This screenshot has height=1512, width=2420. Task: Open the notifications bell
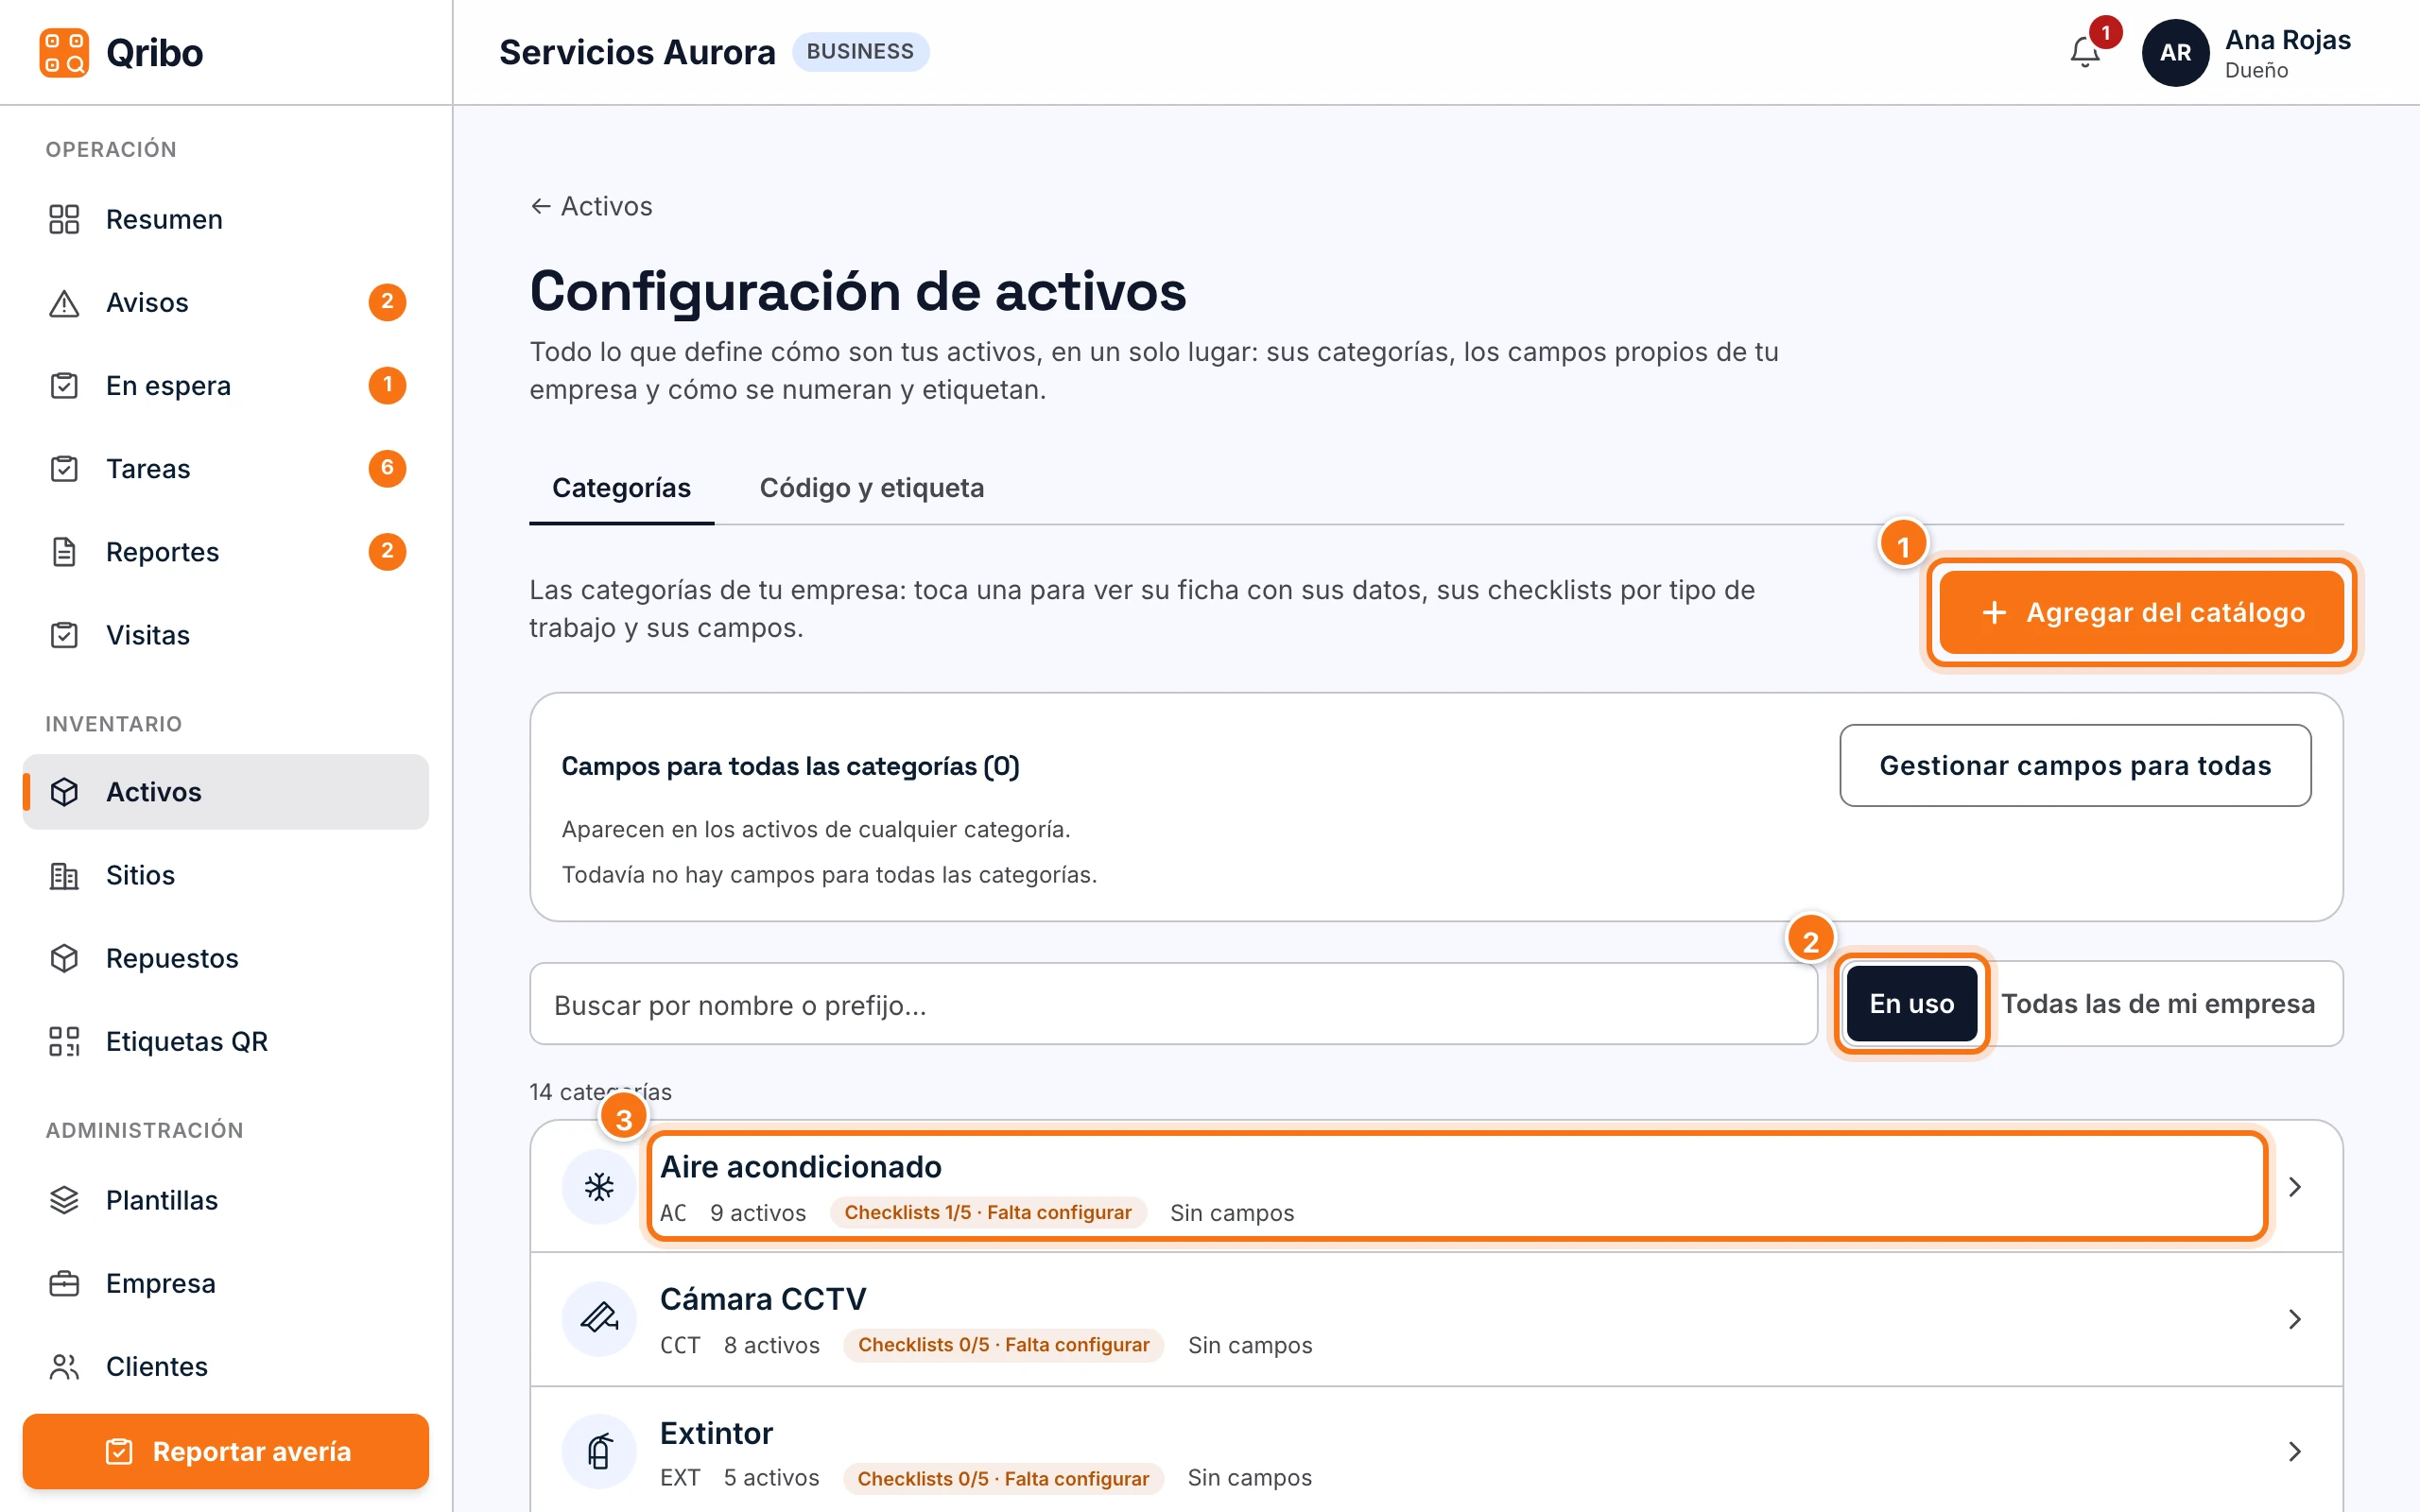point(2085,52)
